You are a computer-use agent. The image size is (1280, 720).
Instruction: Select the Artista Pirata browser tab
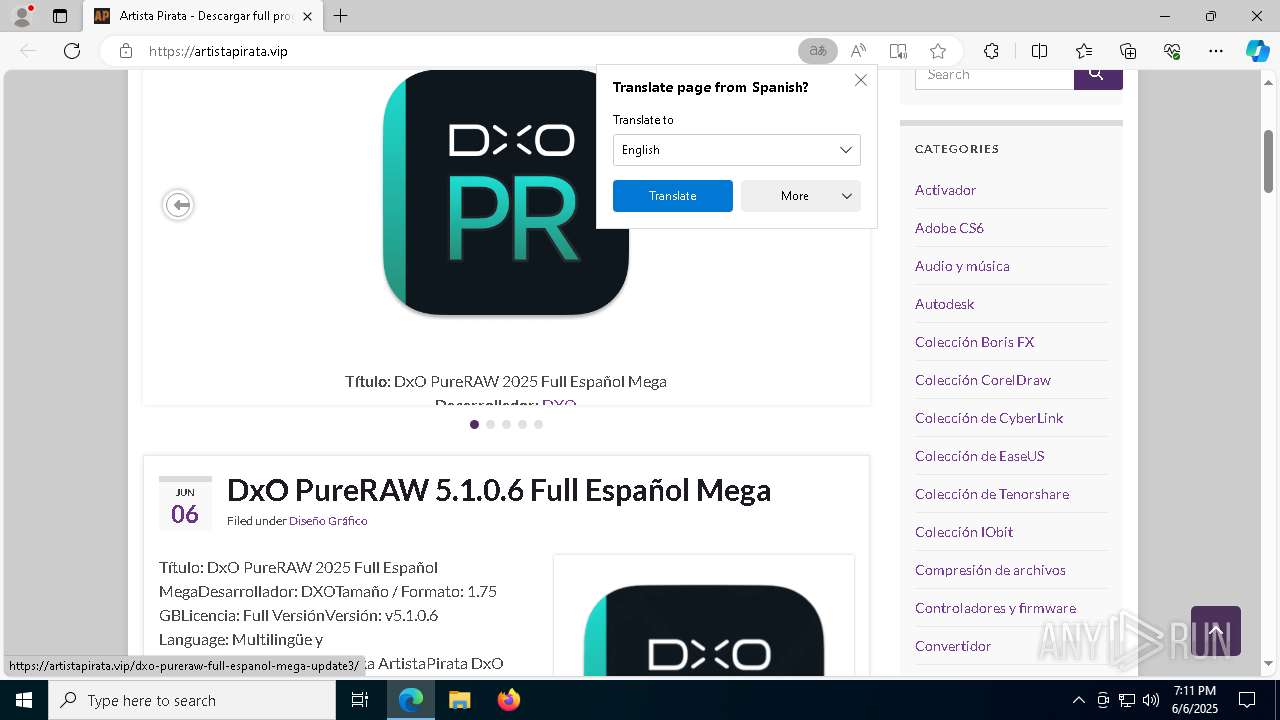(203, 16)
